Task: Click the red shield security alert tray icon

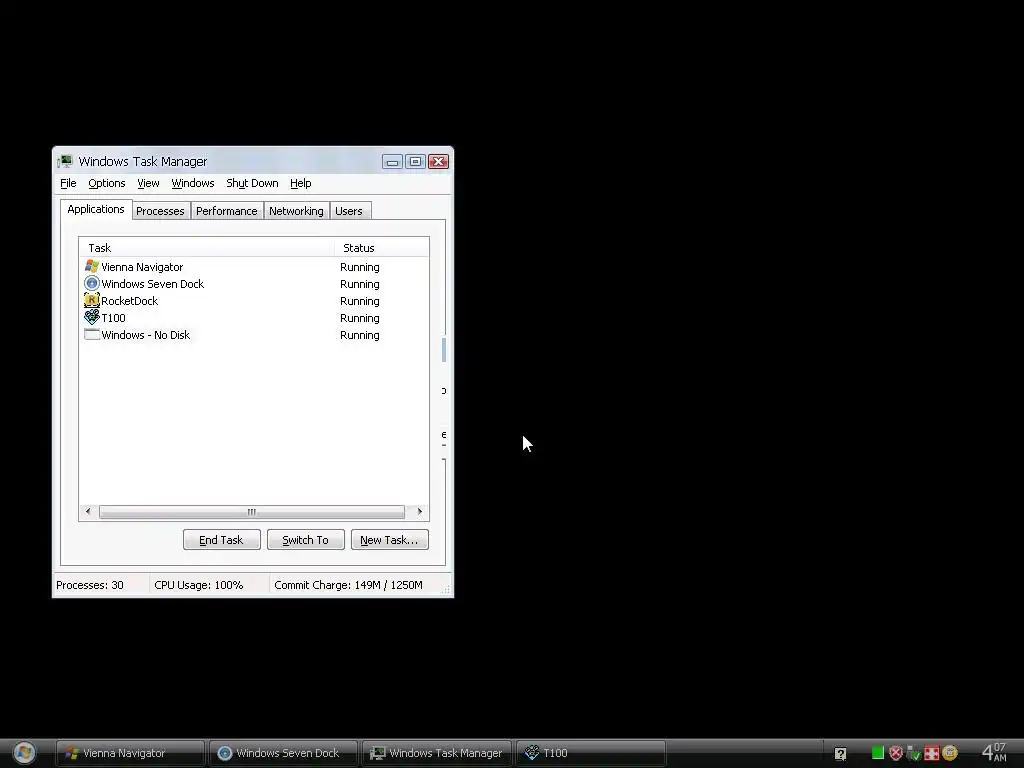Action: [x=896, y=753]
